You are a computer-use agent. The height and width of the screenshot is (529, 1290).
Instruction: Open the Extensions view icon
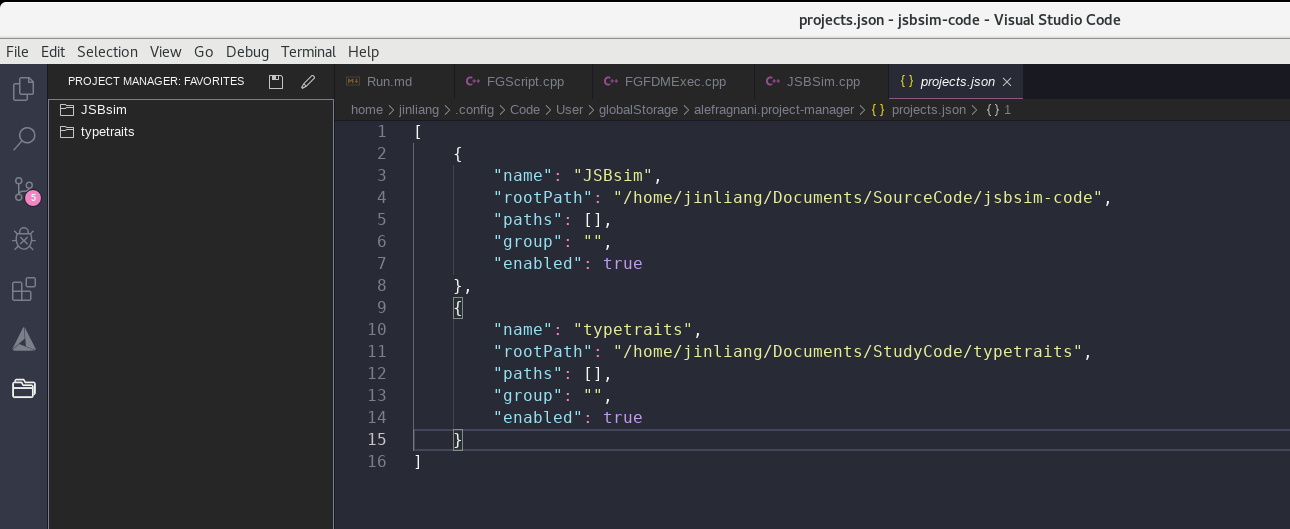click(24, 289)
